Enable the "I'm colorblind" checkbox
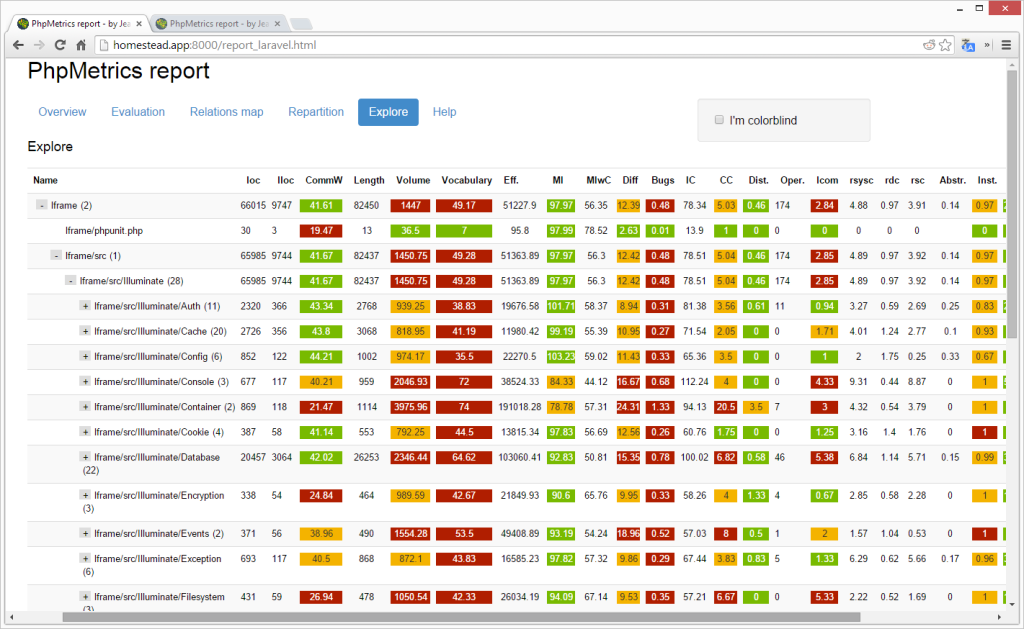The image size is (1024, 629). click(719, 121)
